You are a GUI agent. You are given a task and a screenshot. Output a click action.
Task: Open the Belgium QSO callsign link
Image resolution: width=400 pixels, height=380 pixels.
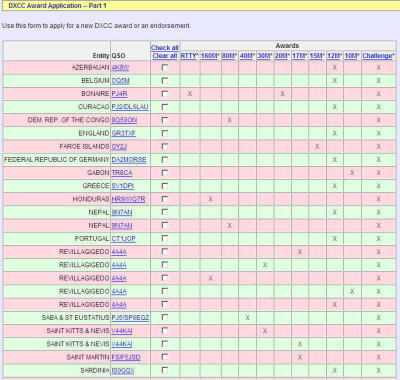tap(120, 81)
